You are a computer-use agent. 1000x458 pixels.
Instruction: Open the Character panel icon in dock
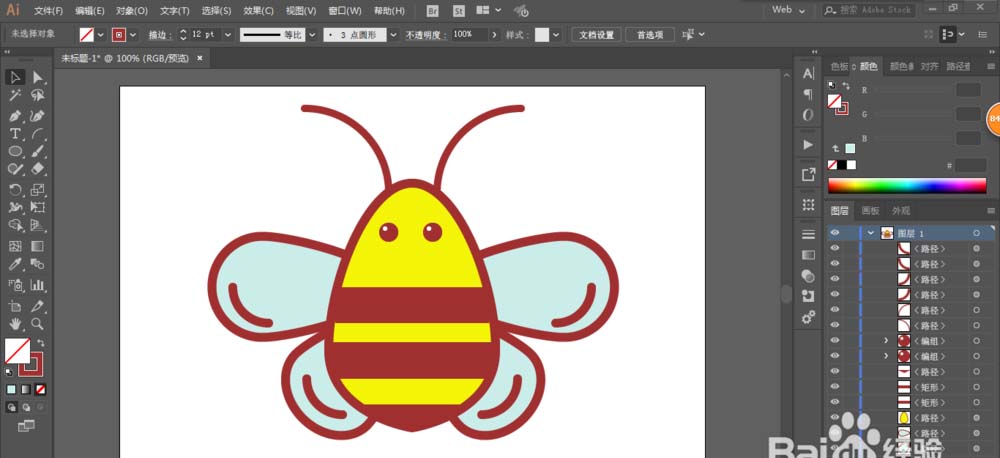808,73
